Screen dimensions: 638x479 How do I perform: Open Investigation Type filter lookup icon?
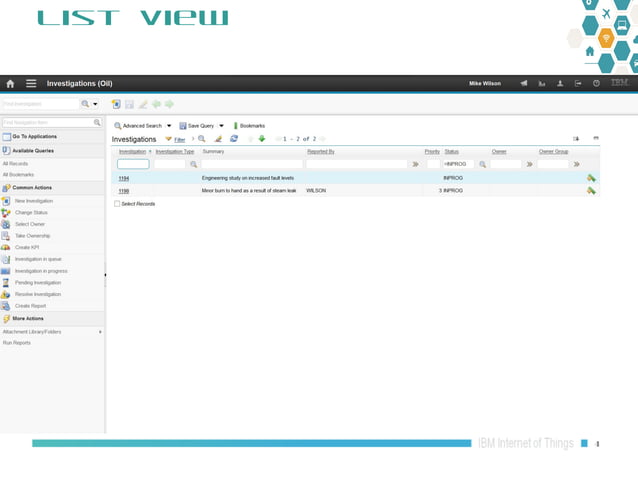(x=194, y=164)
